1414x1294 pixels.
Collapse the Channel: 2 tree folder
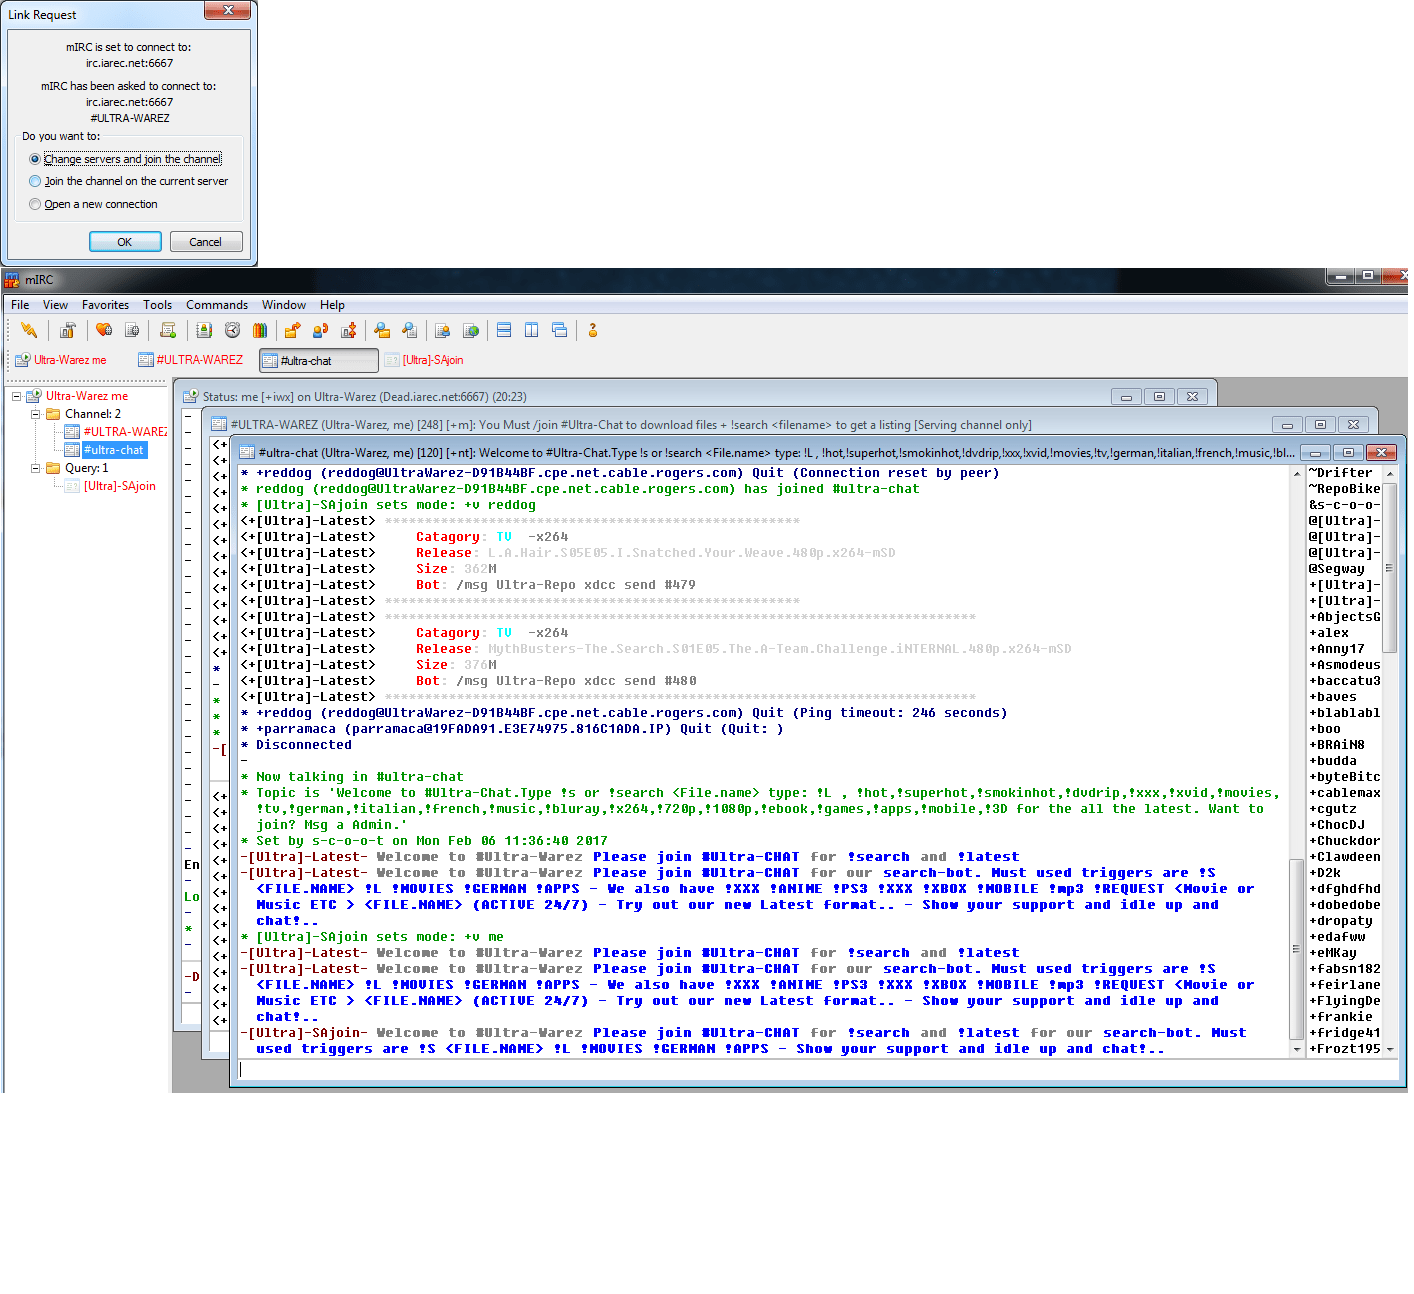[35, 414]
